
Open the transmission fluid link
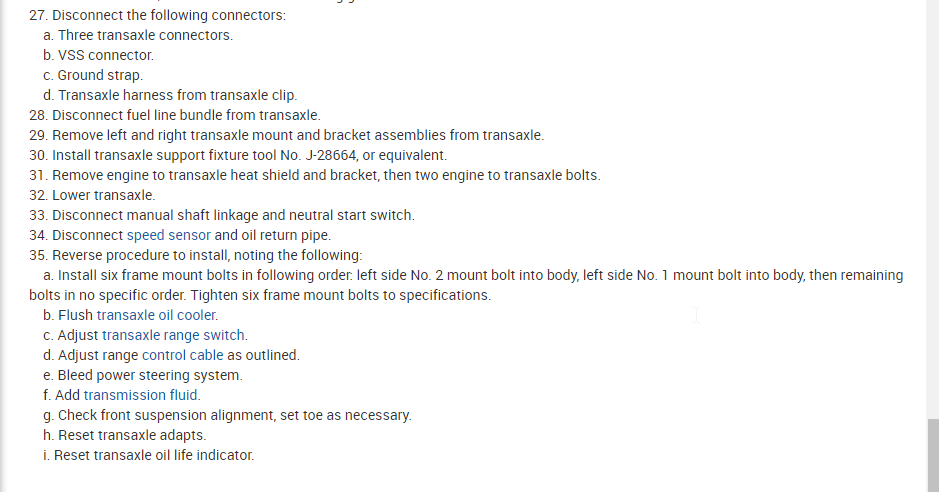[x=141, y=395]
